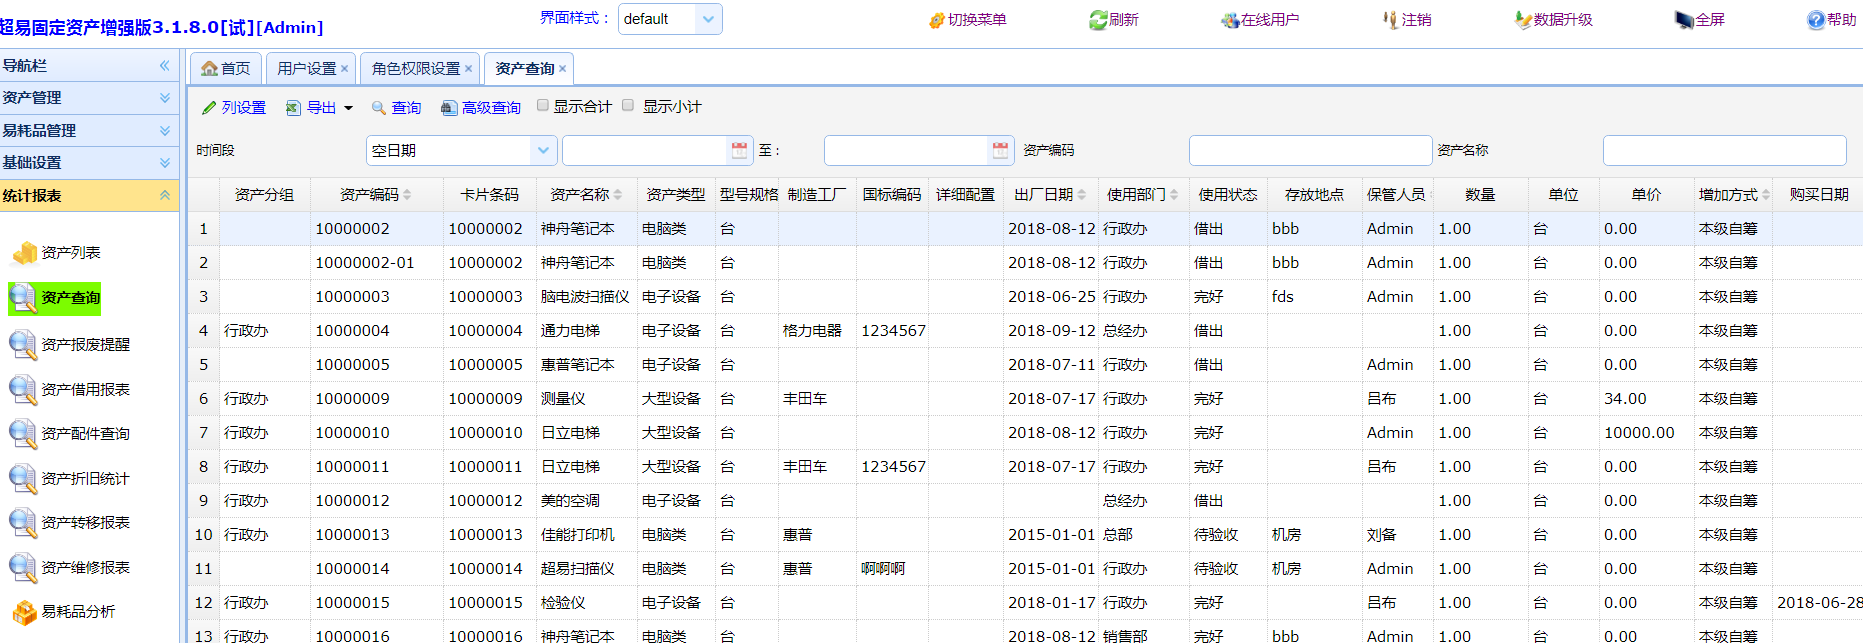The width and height of the screenshot is (1863, 643).
Task: Switch to the 角色权限设置 tab
Action: pos(415,68)
